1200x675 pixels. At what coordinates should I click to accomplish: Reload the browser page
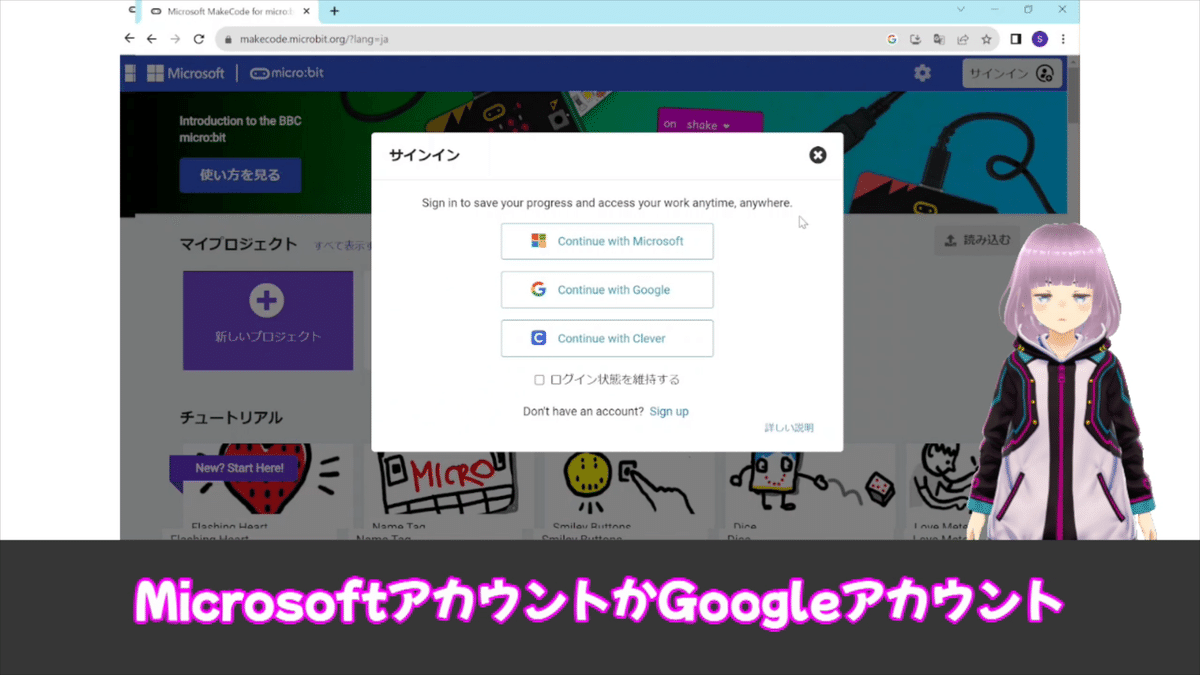pyautogui.click(x=199, y=39)
